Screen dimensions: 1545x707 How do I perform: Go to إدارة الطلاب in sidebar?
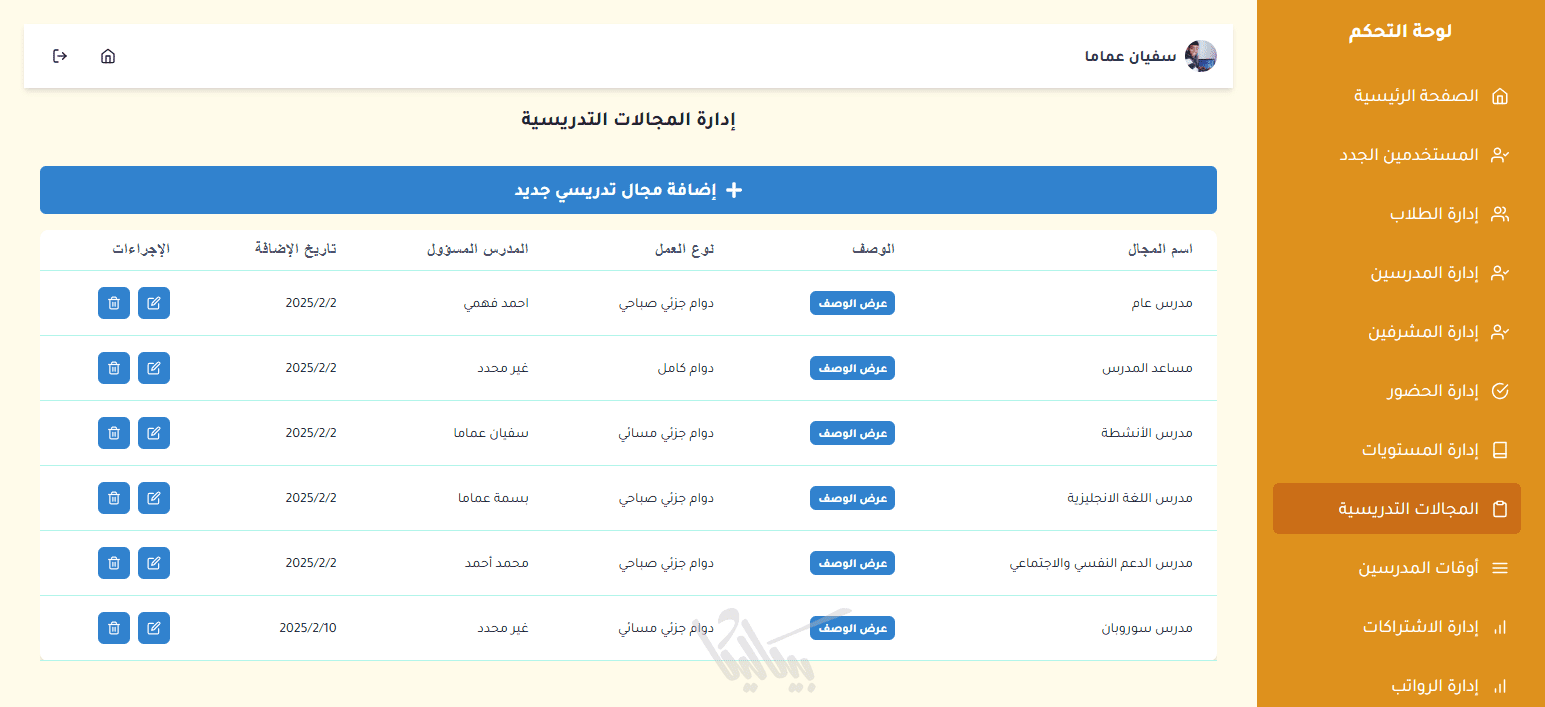(x=1397, y=214)
